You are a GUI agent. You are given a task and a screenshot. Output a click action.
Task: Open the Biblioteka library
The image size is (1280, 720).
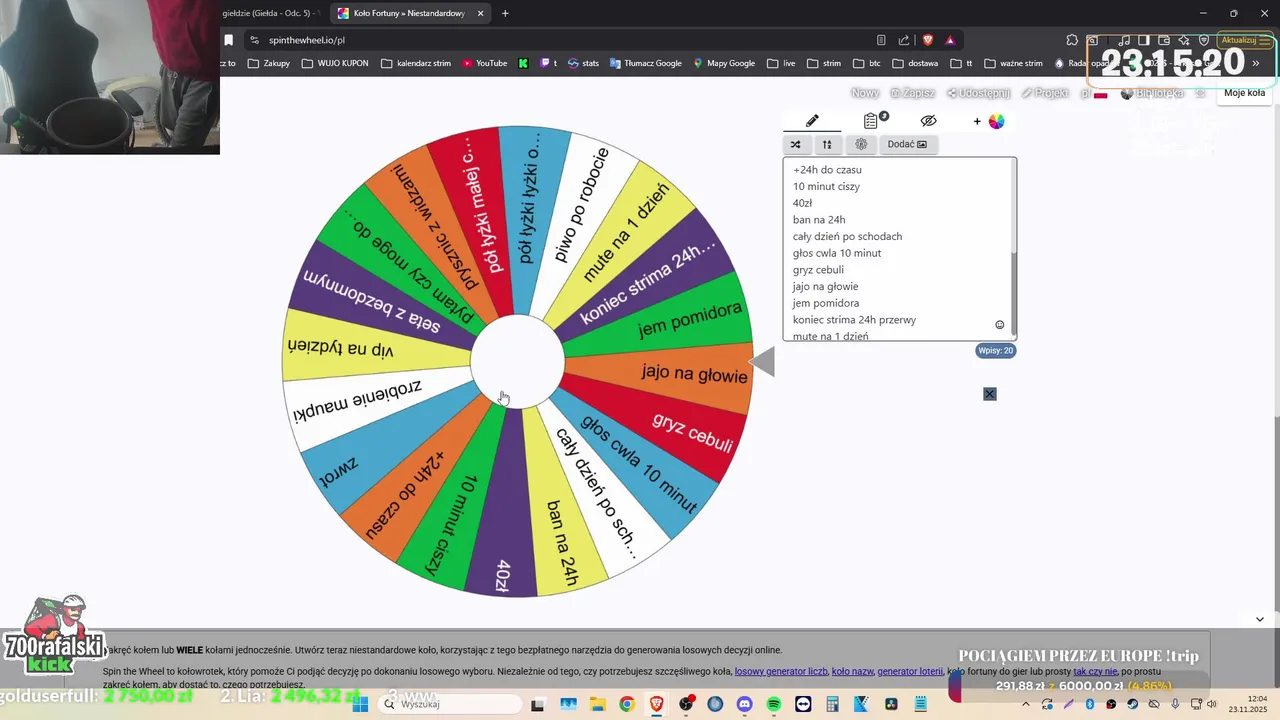click(x=1152, y=93)
